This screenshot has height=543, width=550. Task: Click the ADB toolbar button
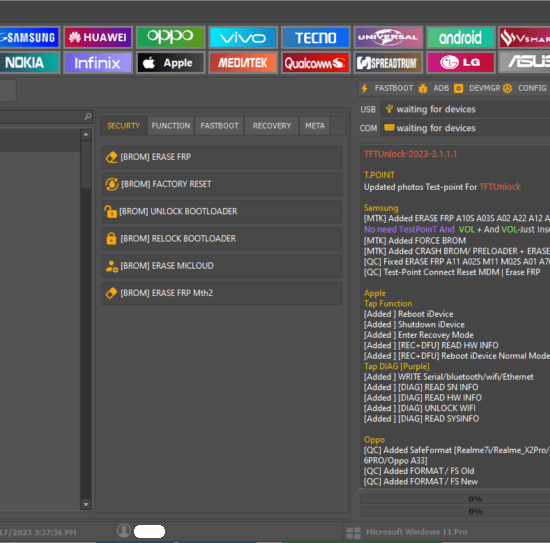coord(434,88)
